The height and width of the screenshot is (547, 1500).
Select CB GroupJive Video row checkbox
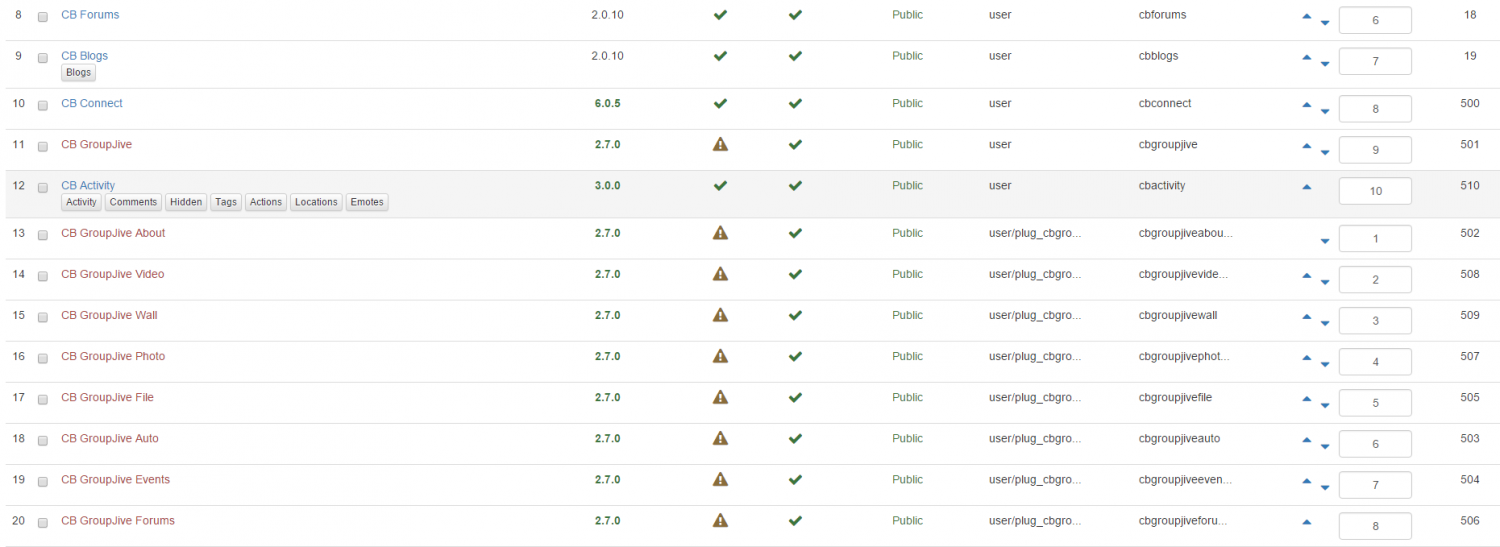pos(42,277)
